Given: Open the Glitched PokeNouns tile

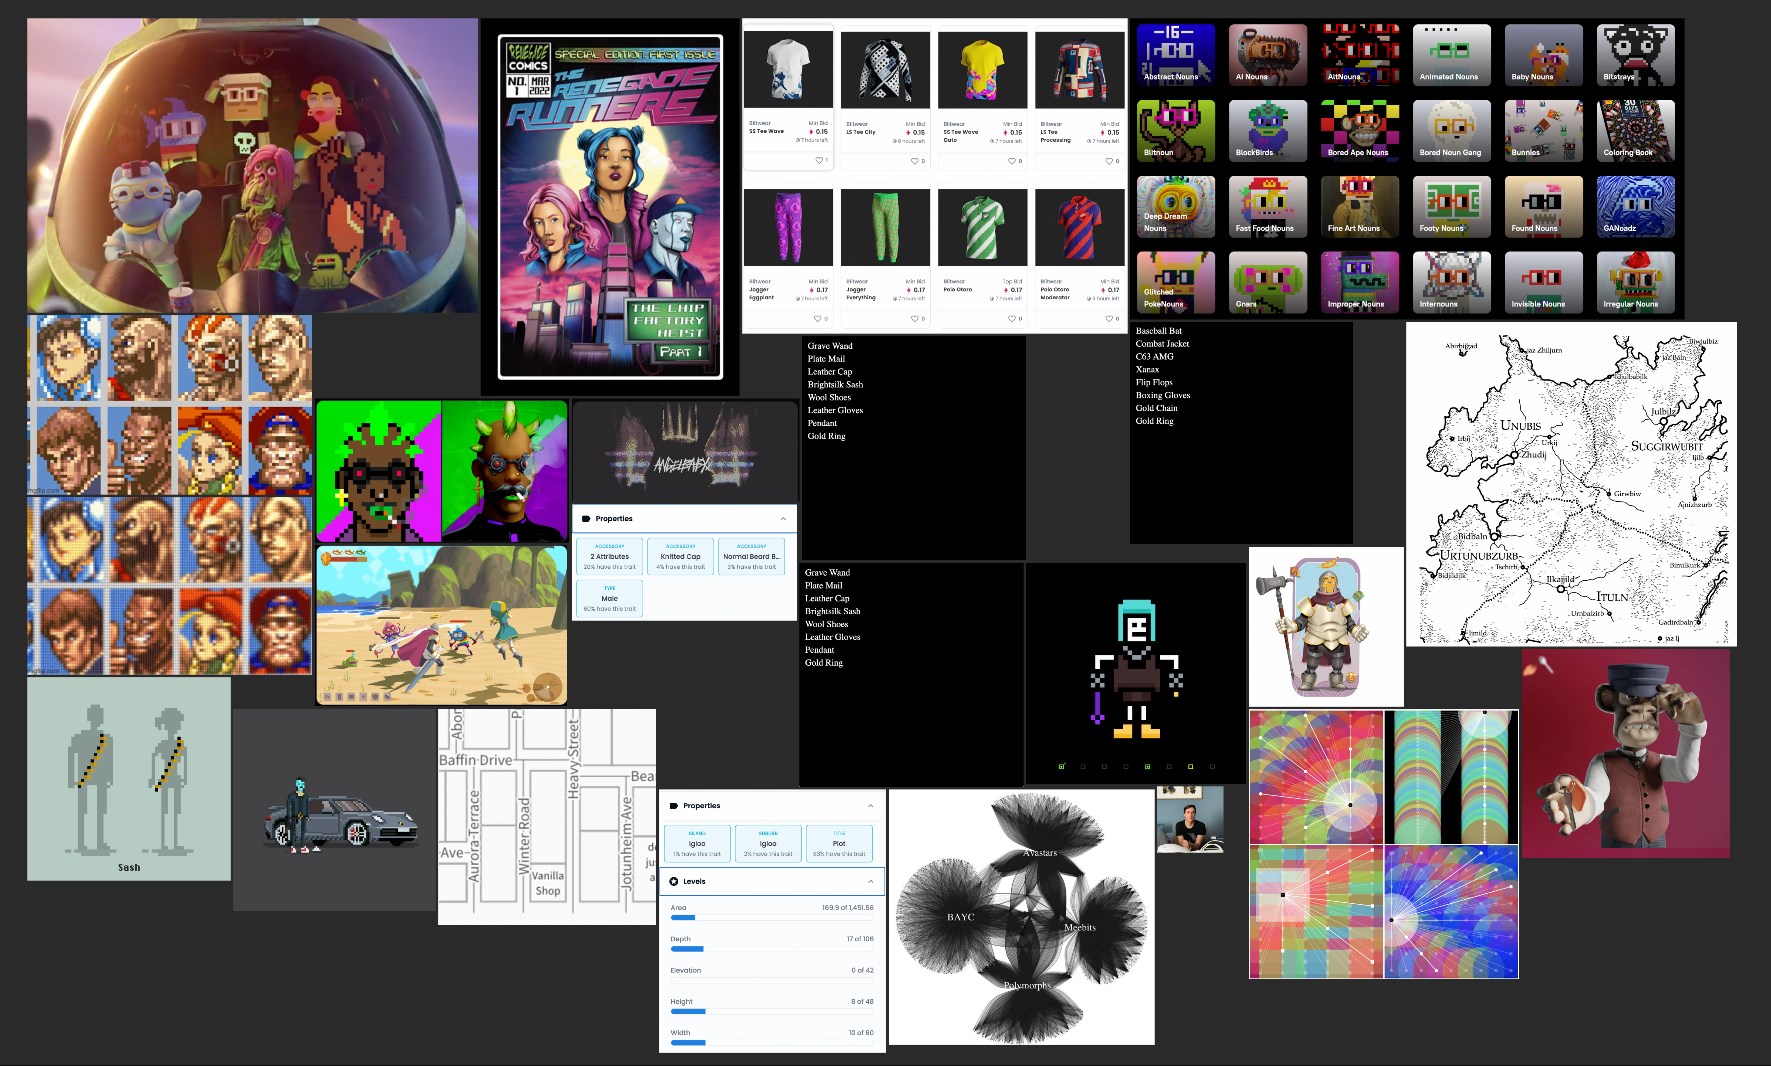Looking at the screenshot, I should point(1176,282).
